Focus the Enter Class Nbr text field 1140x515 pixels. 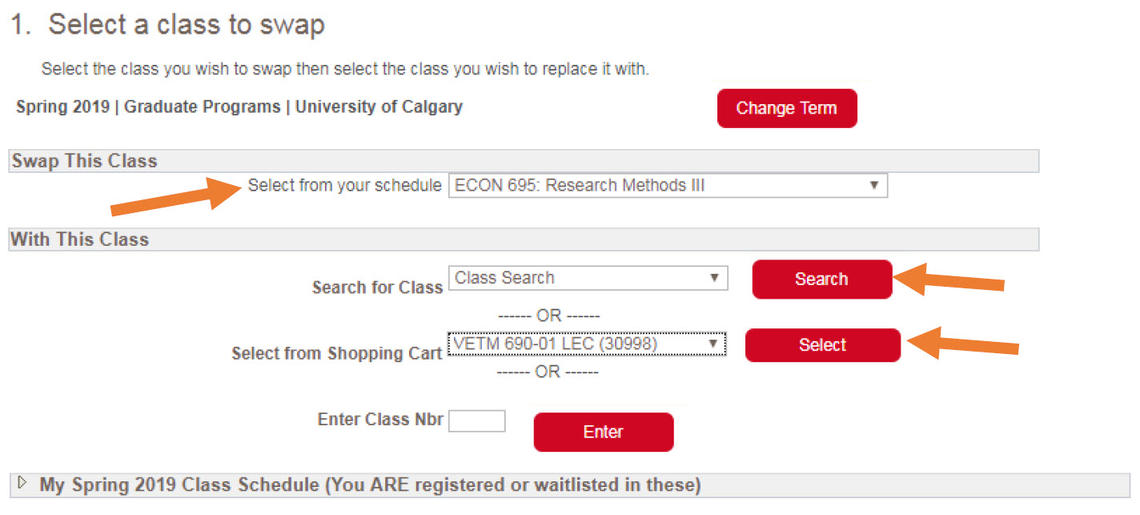click(477, 421)
